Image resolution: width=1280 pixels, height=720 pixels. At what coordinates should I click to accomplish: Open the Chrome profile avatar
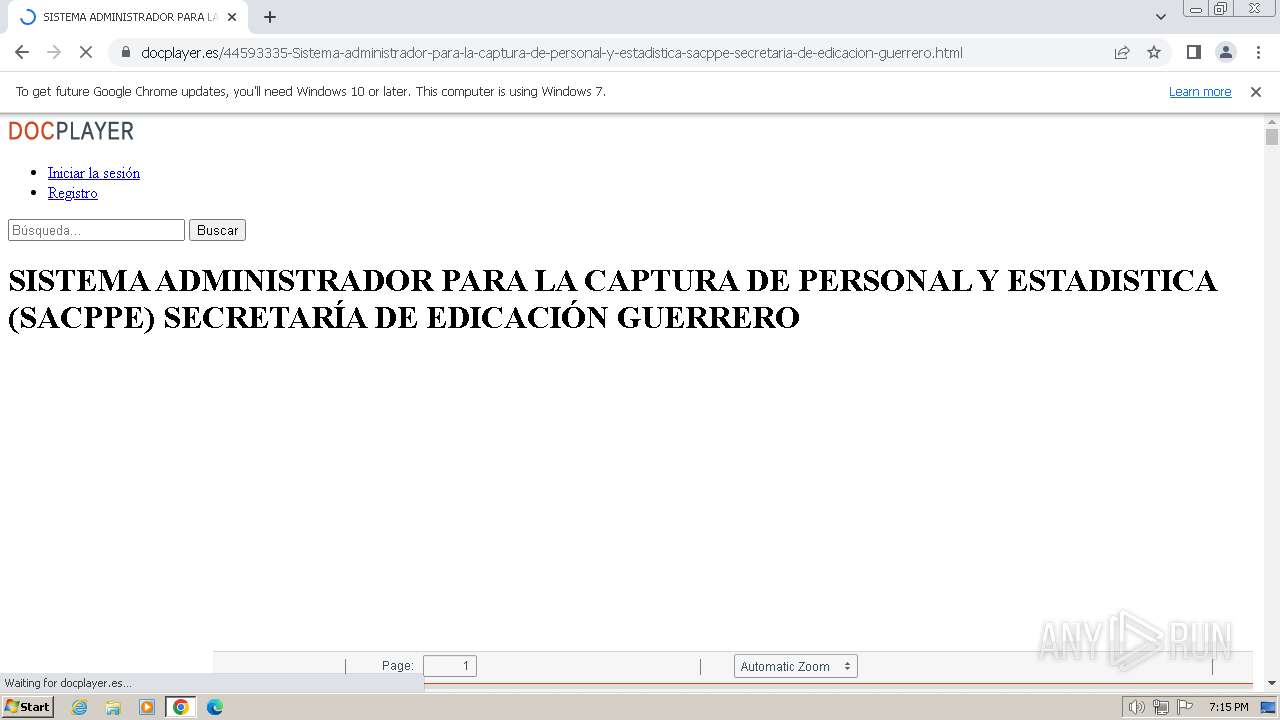1225,52
